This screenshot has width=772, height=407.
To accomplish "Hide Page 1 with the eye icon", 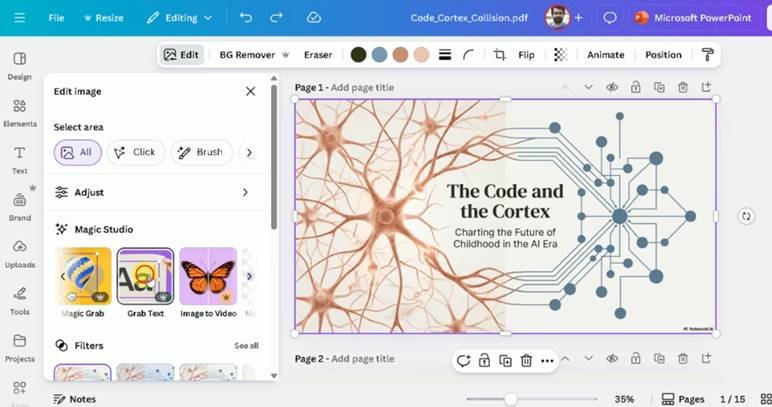I will (x=612, y=88).
